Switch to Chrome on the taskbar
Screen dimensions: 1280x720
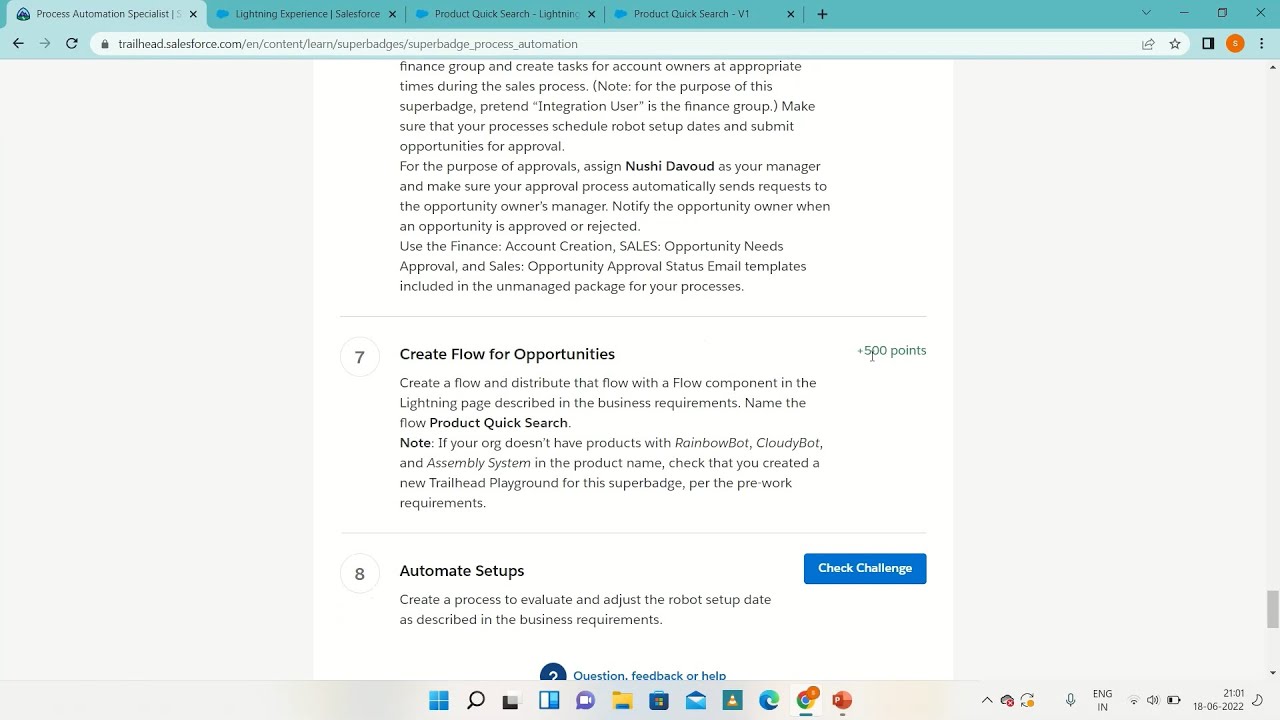click(806, 700)
